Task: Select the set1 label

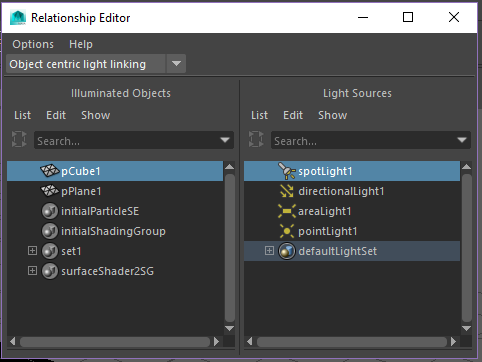Action: 71,251
